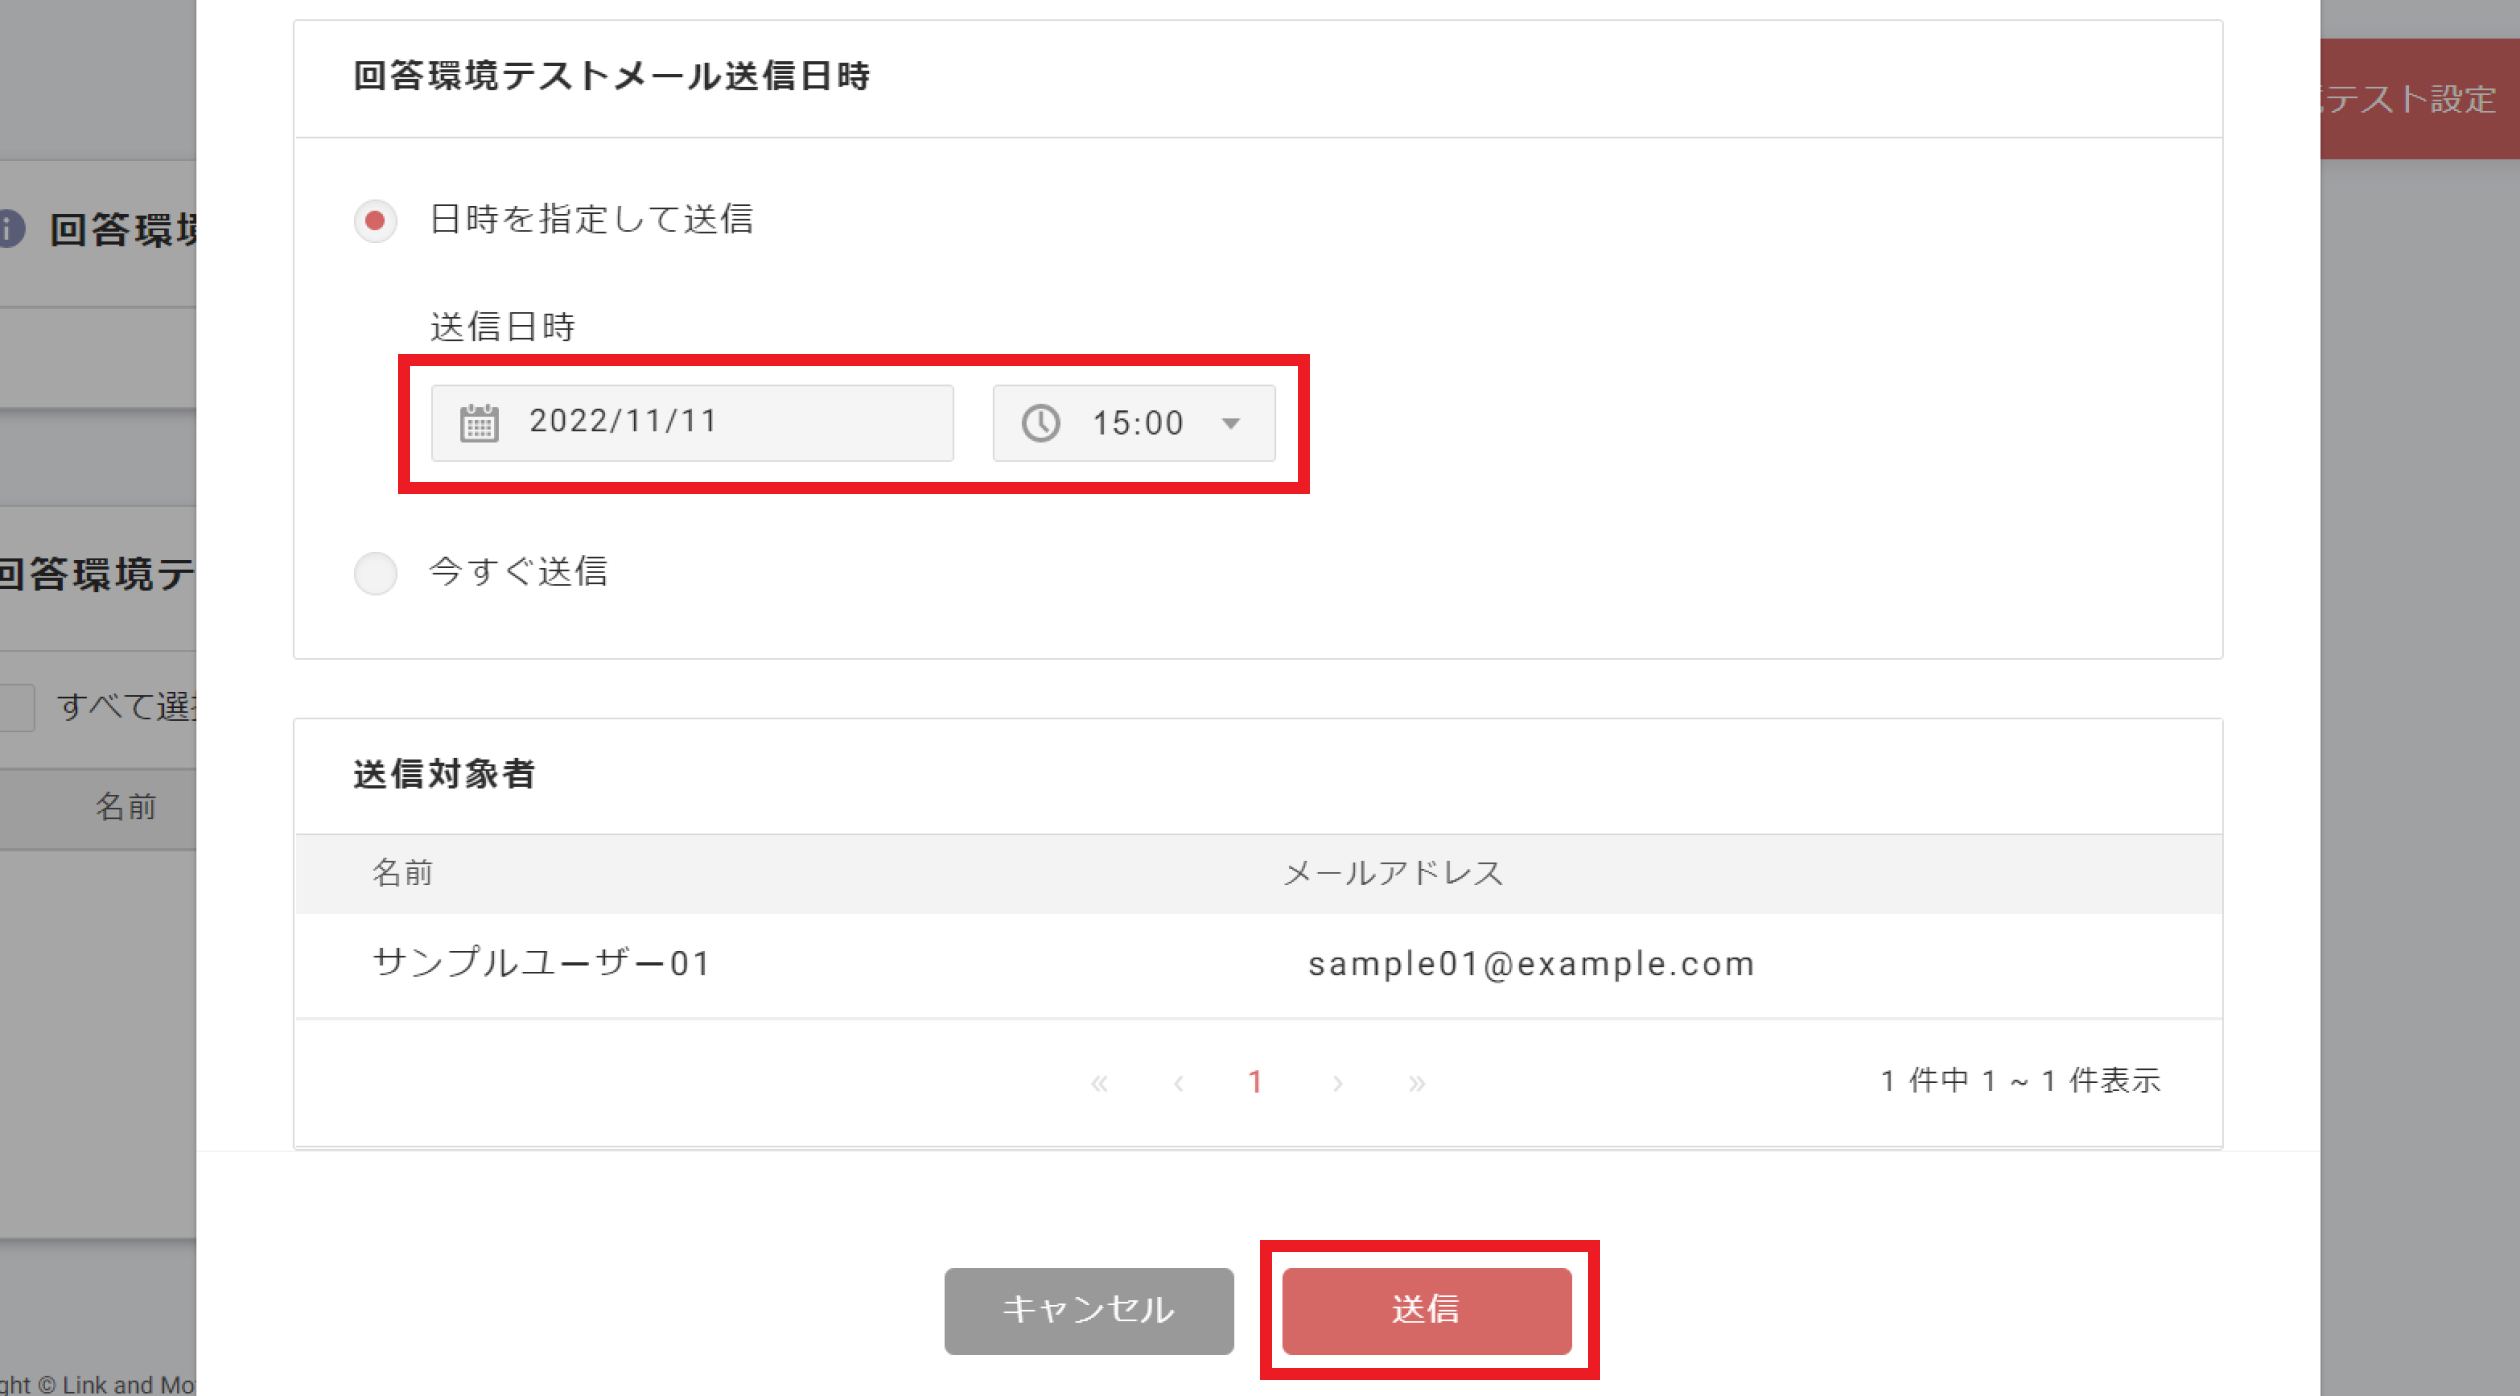Click the clock icon in time field
Viewport: 2520px width, 1396px height.
click(x=1040, y=423)
